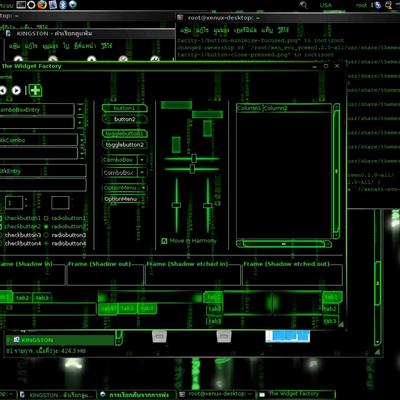Click button1

click(x=125, y=108)
